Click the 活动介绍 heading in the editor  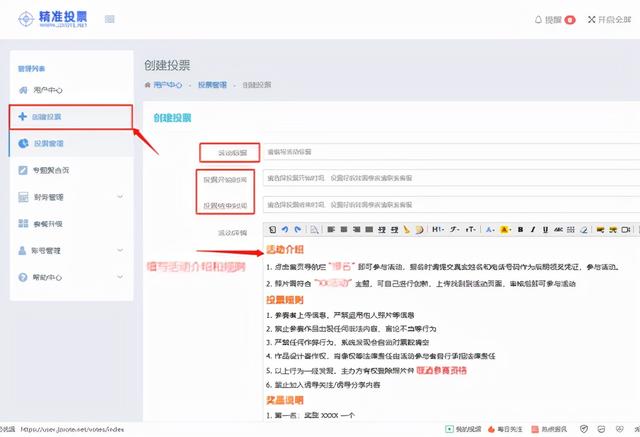point(285,249)
